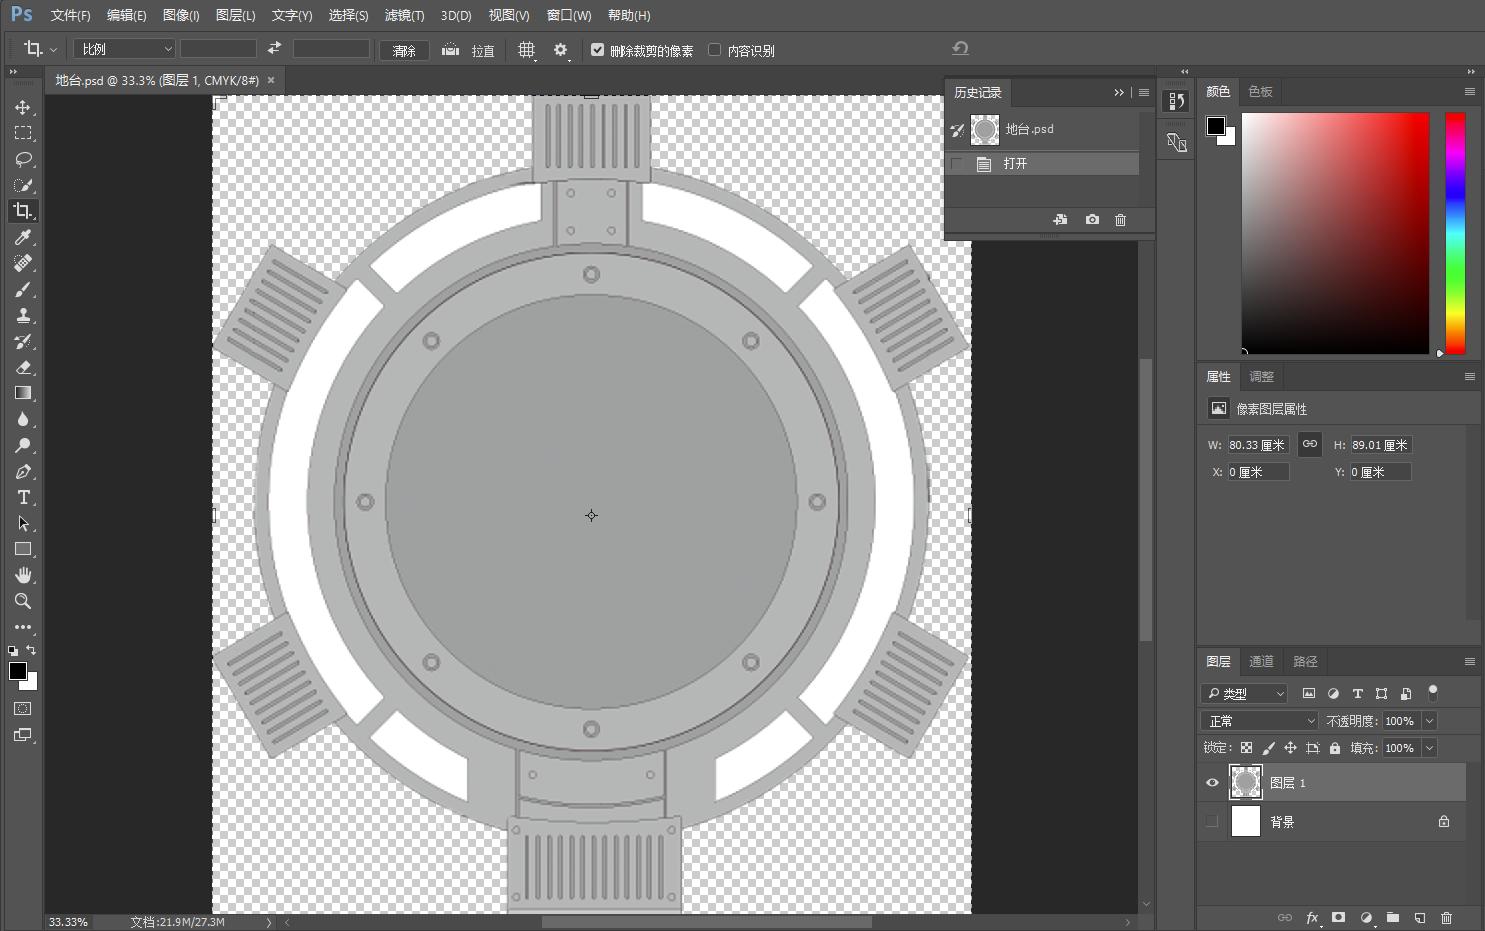Select the Eyedropper tool
The image size is (1485, 931).
coord(23,237)
